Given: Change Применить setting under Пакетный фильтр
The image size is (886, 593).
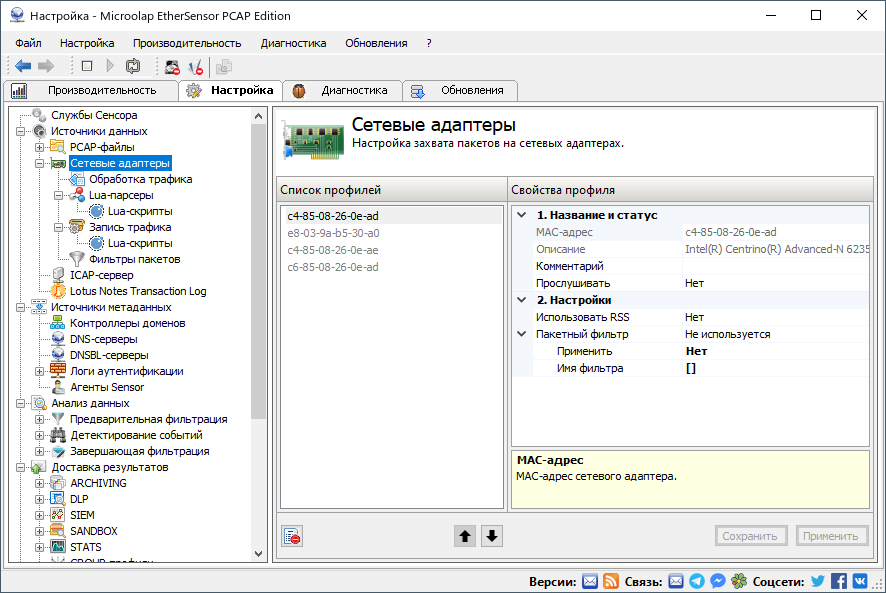Looking at the screenshot, I should click(695, 349).
